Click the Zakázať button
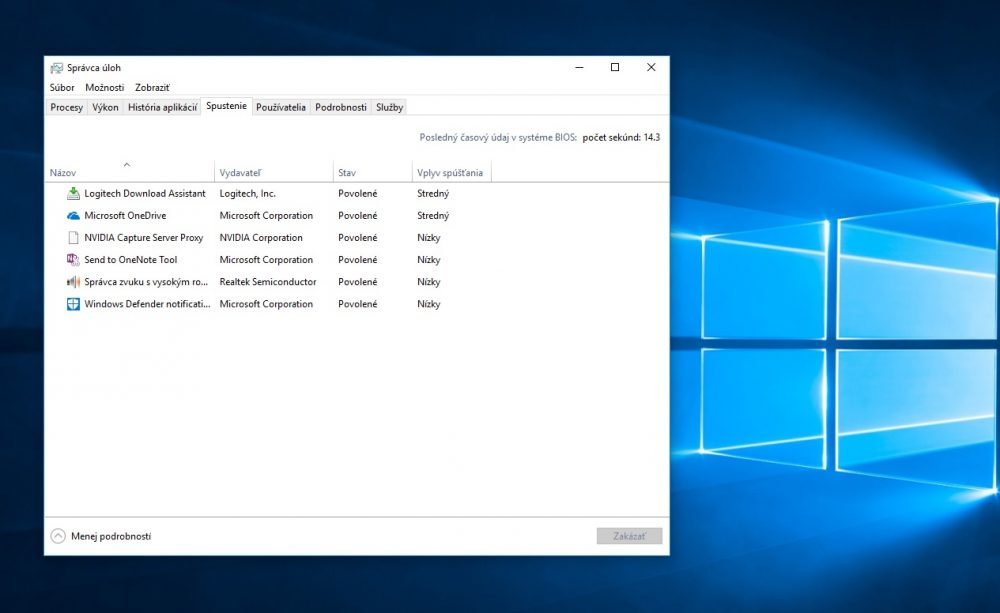 pos(629,536)
